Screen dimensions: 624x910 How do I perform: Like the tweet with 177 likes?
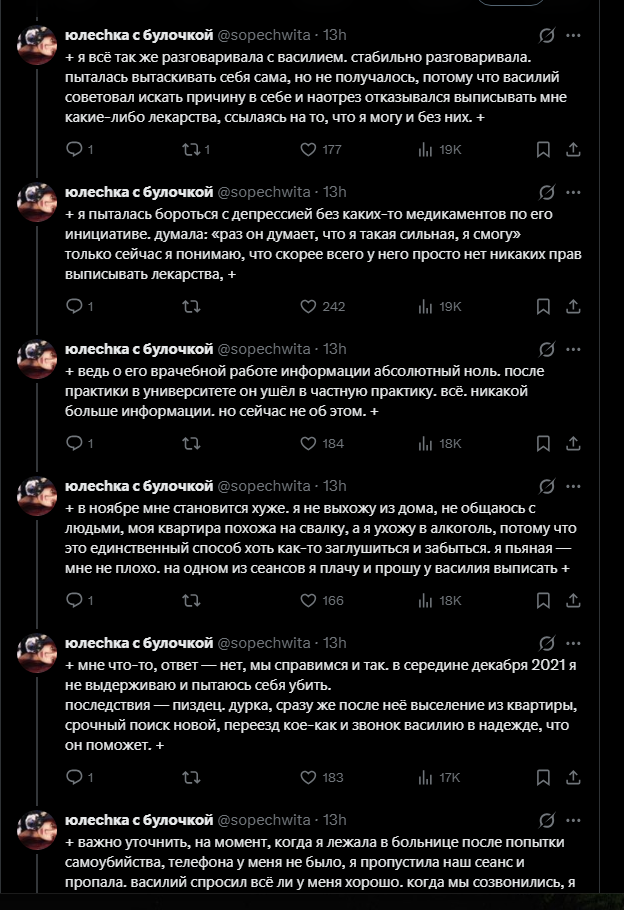pyautogui.click(x=309, y=149)
